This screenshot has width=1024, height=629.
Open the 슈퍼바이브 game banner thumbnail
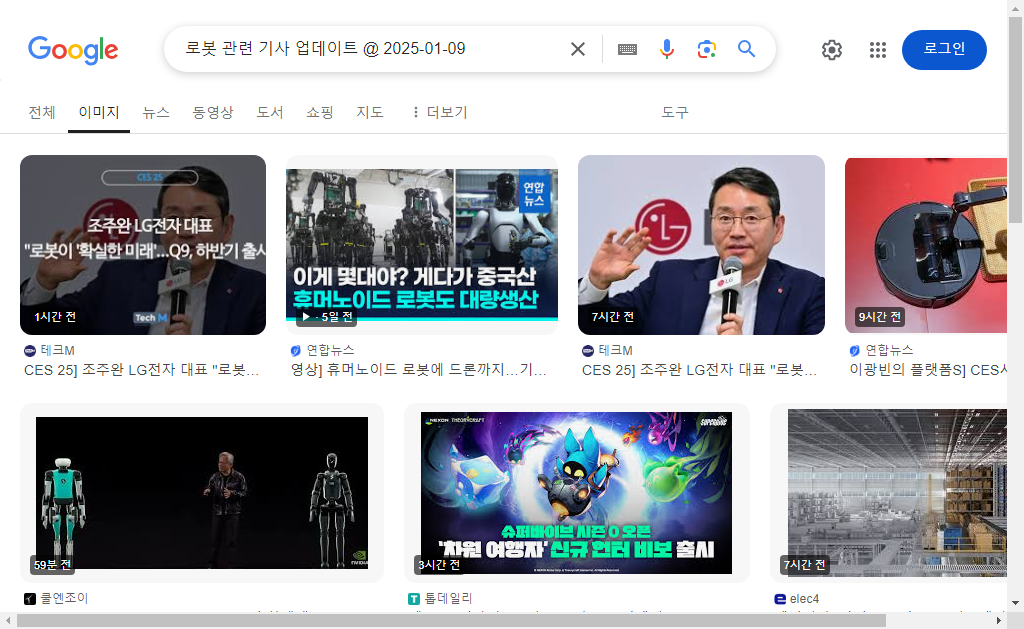pyautogui.click(x=576, y=492)
